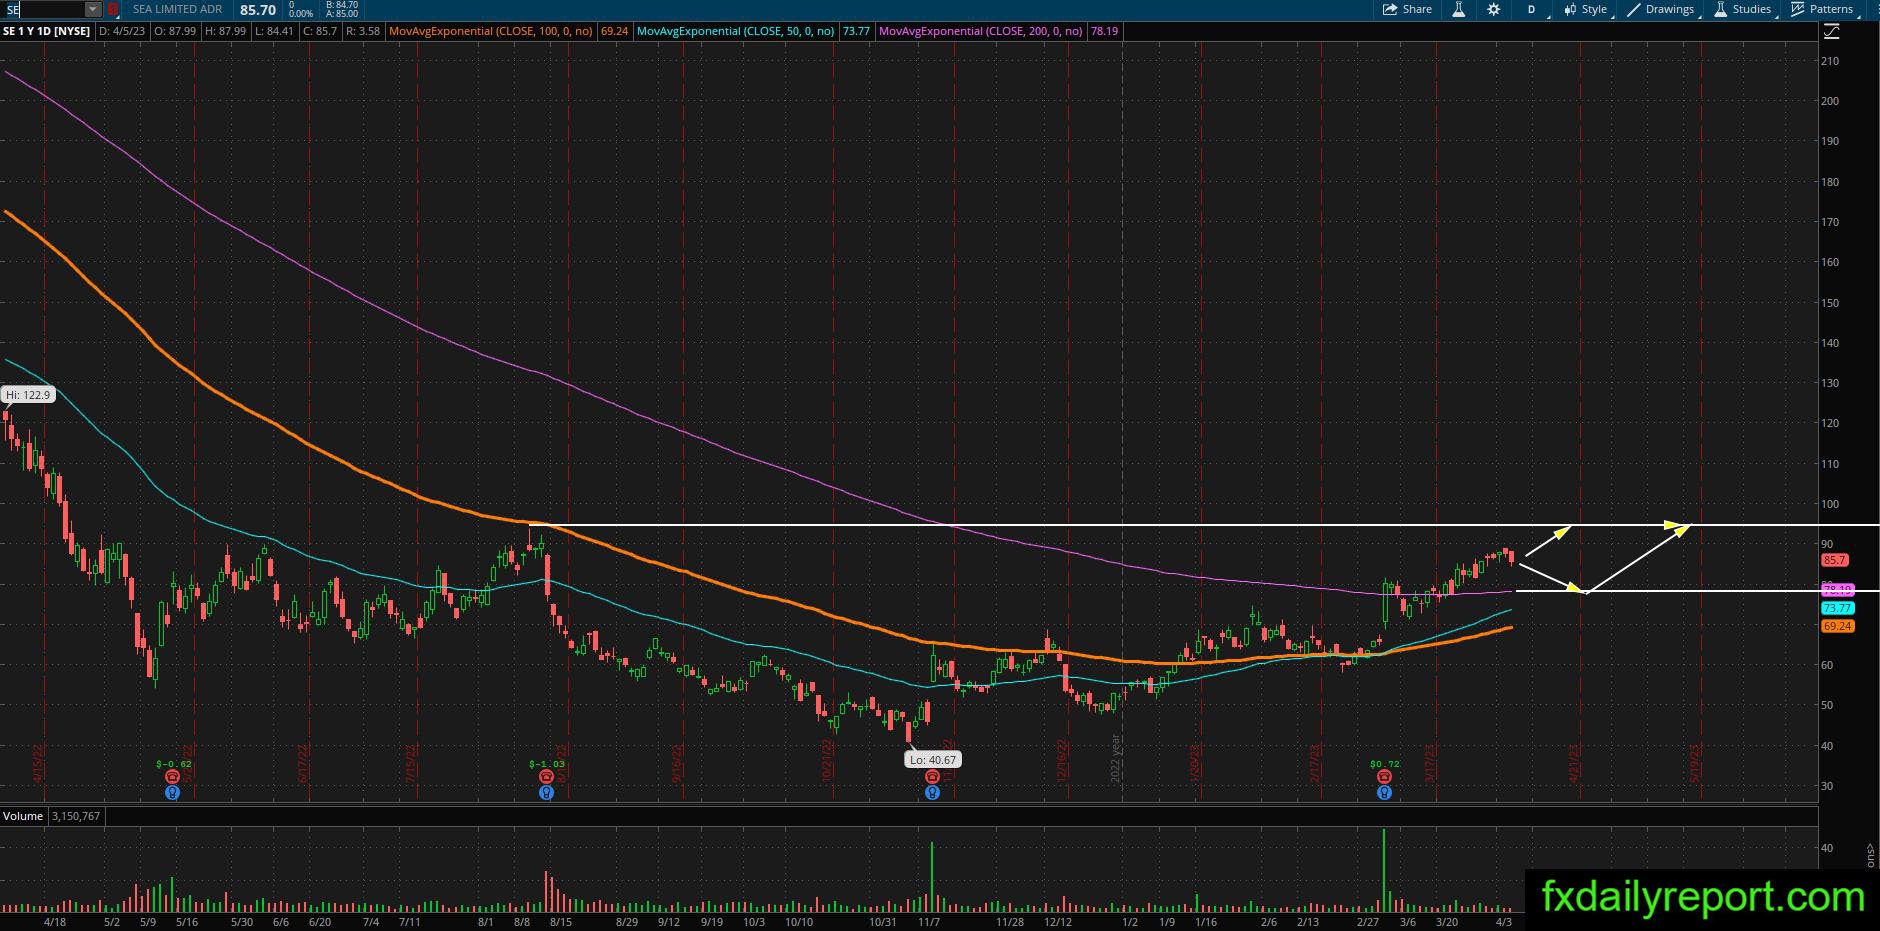Click the scale icon above price axis
Image resolution: width=1880 pixels, height=931 pixels.
click(1831, 31)
